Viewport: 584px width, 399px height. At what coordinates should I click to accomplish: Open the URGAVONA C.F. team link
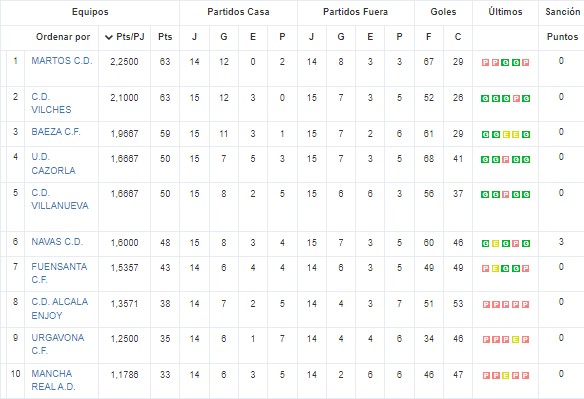point(58,344)
